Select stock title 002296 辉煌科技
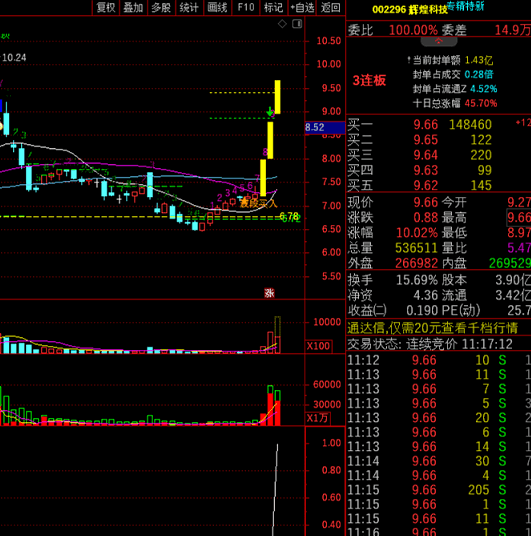Screen dimensions: 531x536 pos(410,10)
